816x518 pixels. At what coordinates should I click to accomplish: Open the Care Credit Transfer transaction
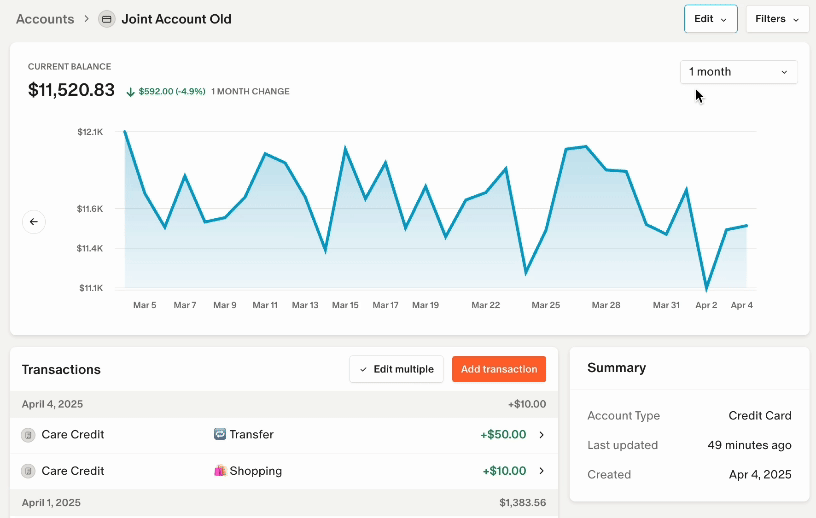[72, 435]
